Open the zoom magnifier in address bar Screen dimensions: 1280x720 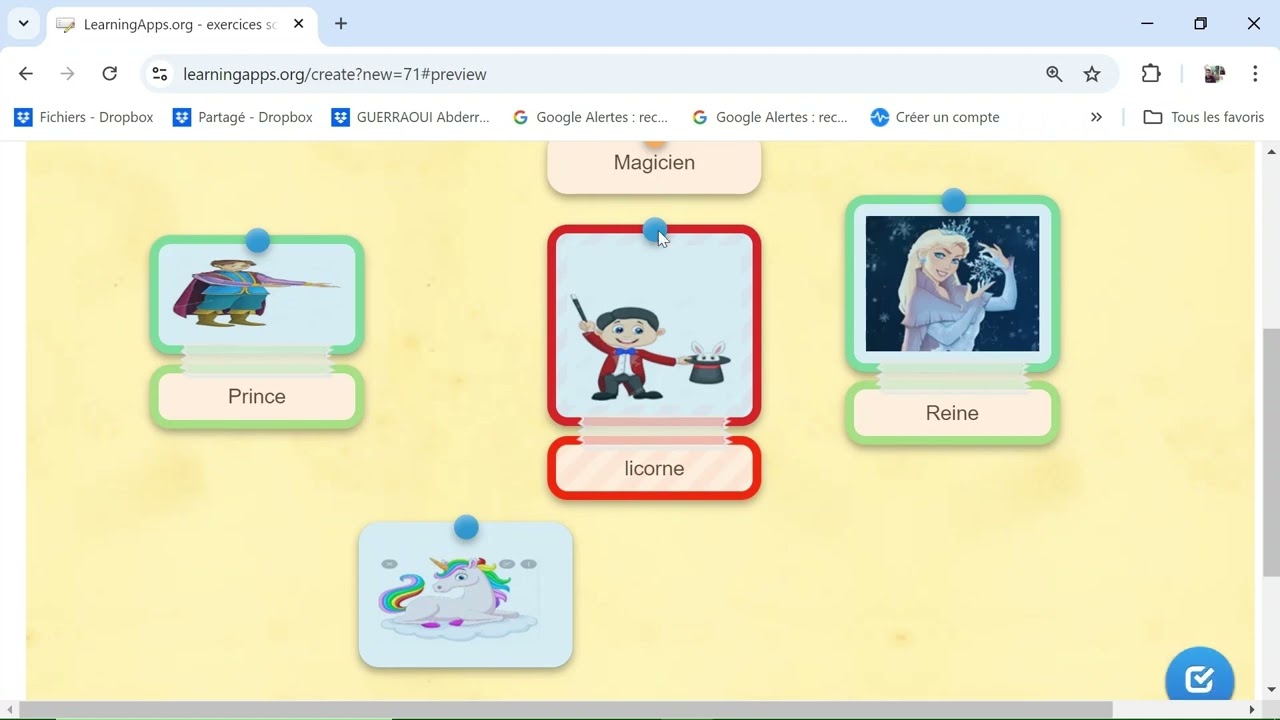[1054, 74]
